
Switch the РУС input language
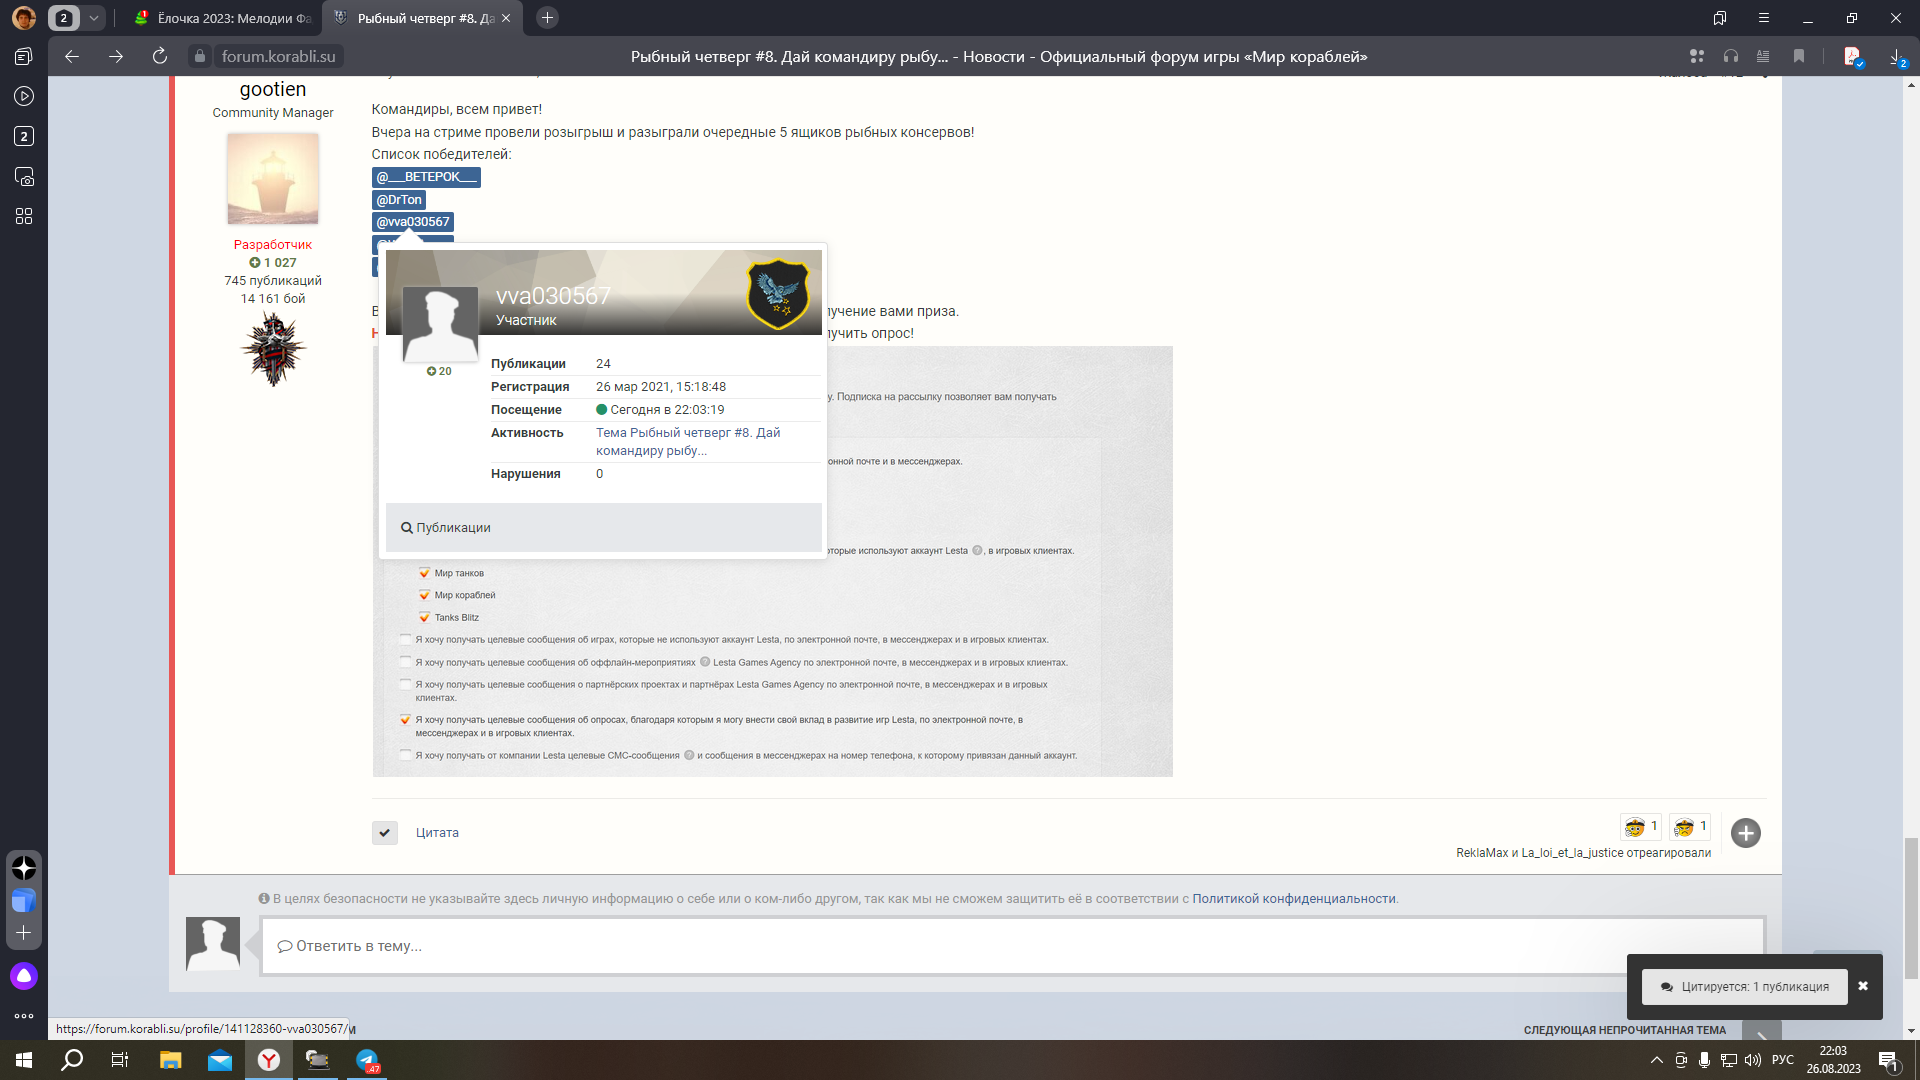[1783, 1060]
